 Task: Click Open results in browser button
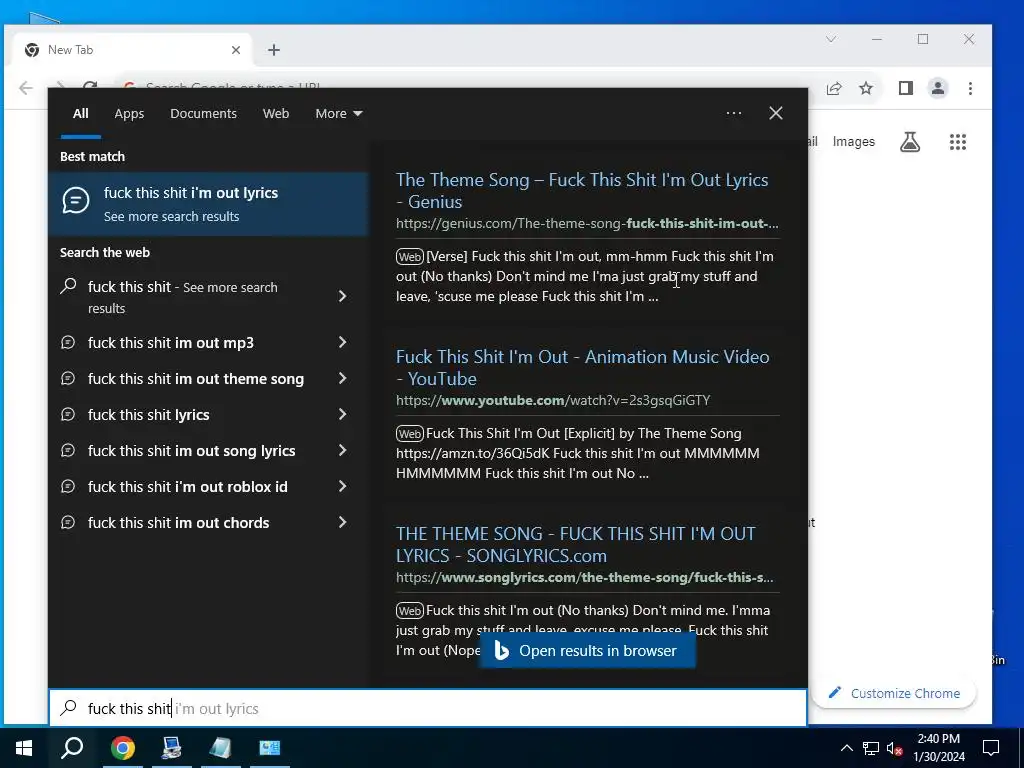point(588,651)
